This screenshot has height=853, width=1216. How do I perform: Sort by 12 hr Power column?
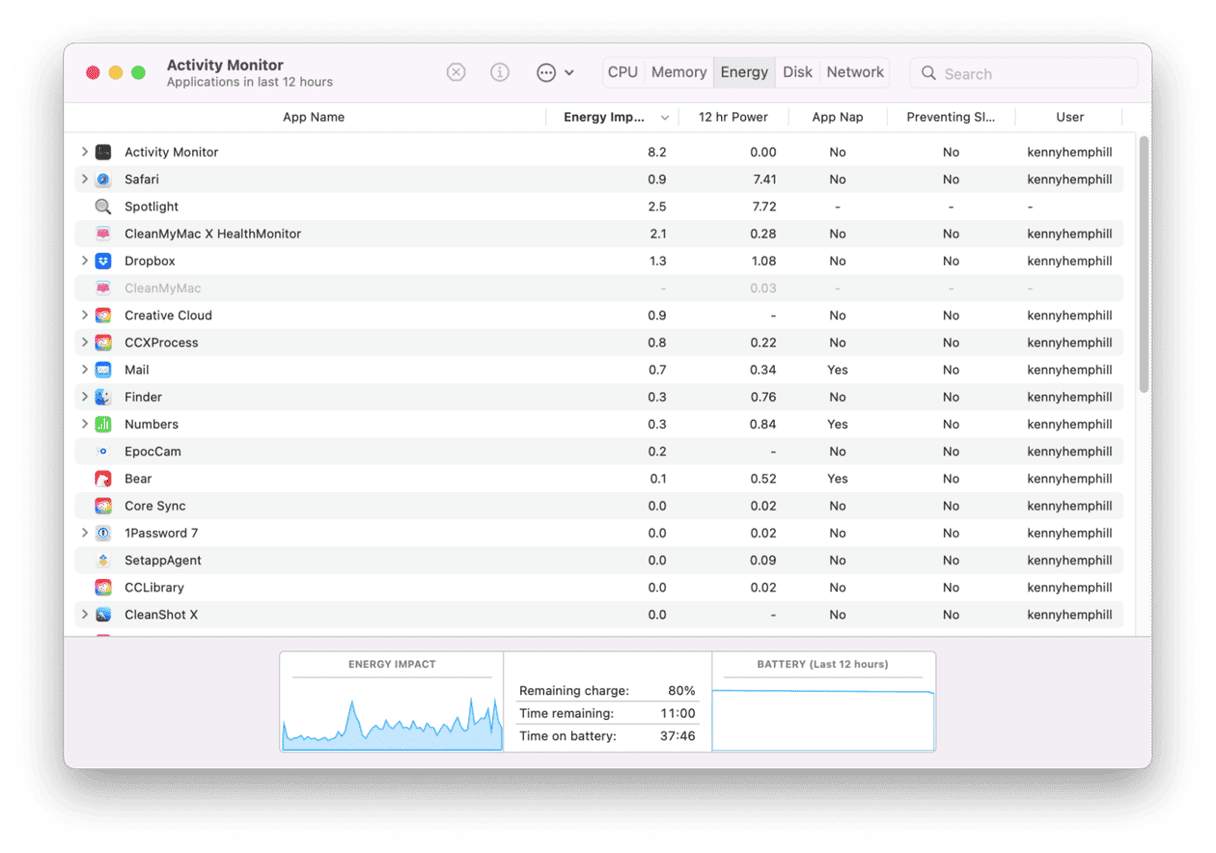[x=733, y=117]
